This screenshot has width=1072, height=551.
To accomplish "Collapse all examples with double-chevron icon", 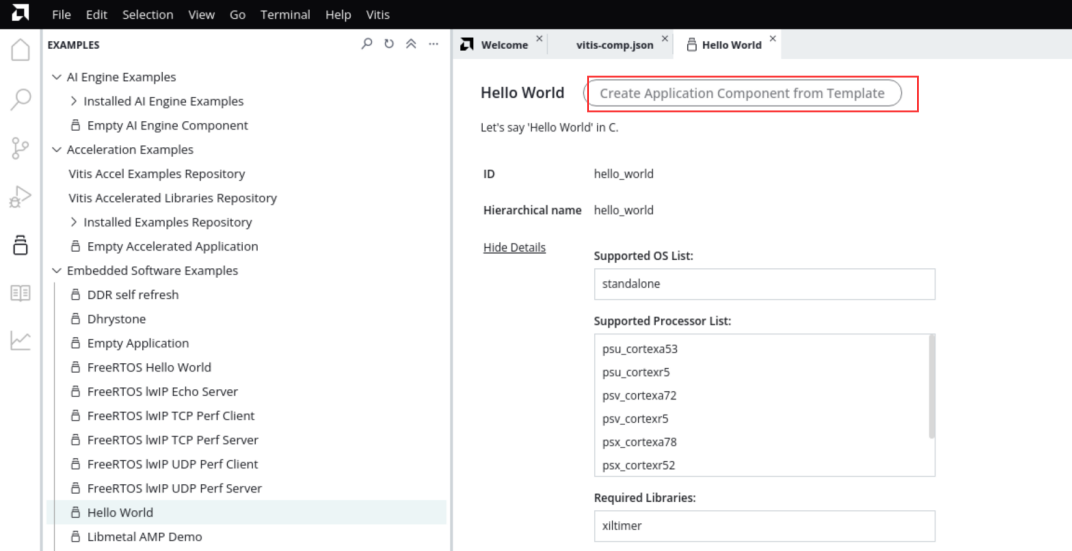I will [411, 44].
